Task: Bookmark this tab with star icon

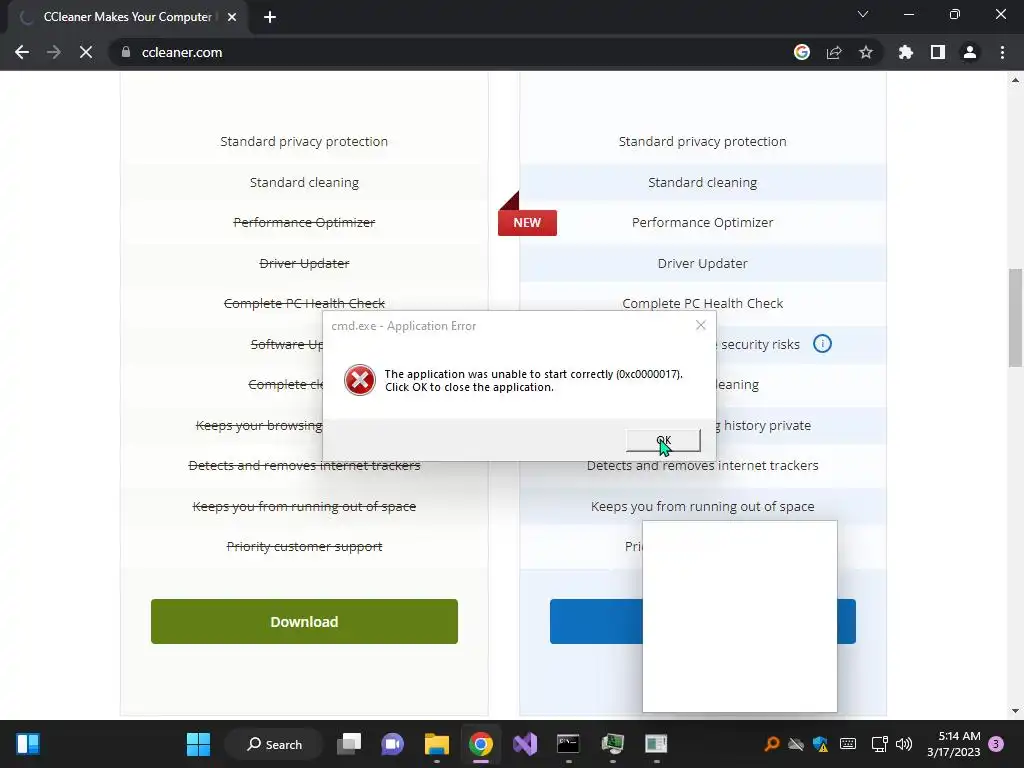Action: [x=866, y=52]
